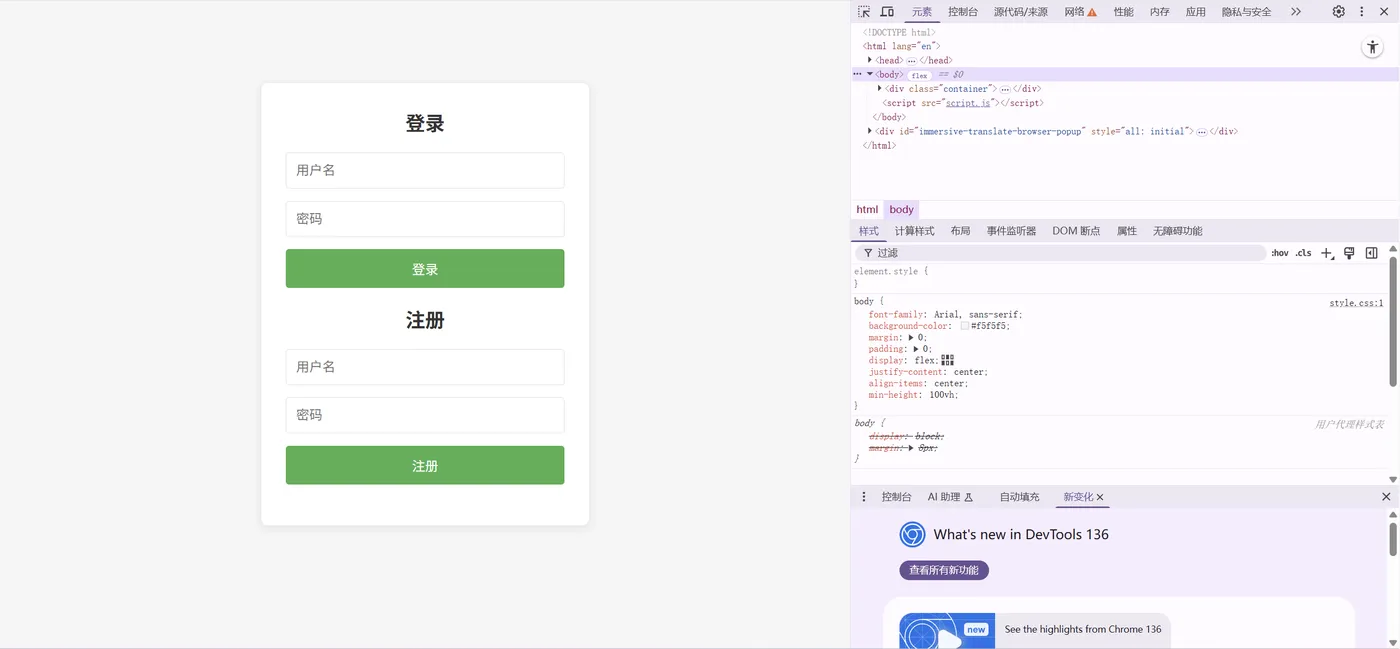Viewport: 1400px width, 649px height.
Task: Show more DevTools tabs chevron
Action: pyautogui.click(x=1296, y=12)
